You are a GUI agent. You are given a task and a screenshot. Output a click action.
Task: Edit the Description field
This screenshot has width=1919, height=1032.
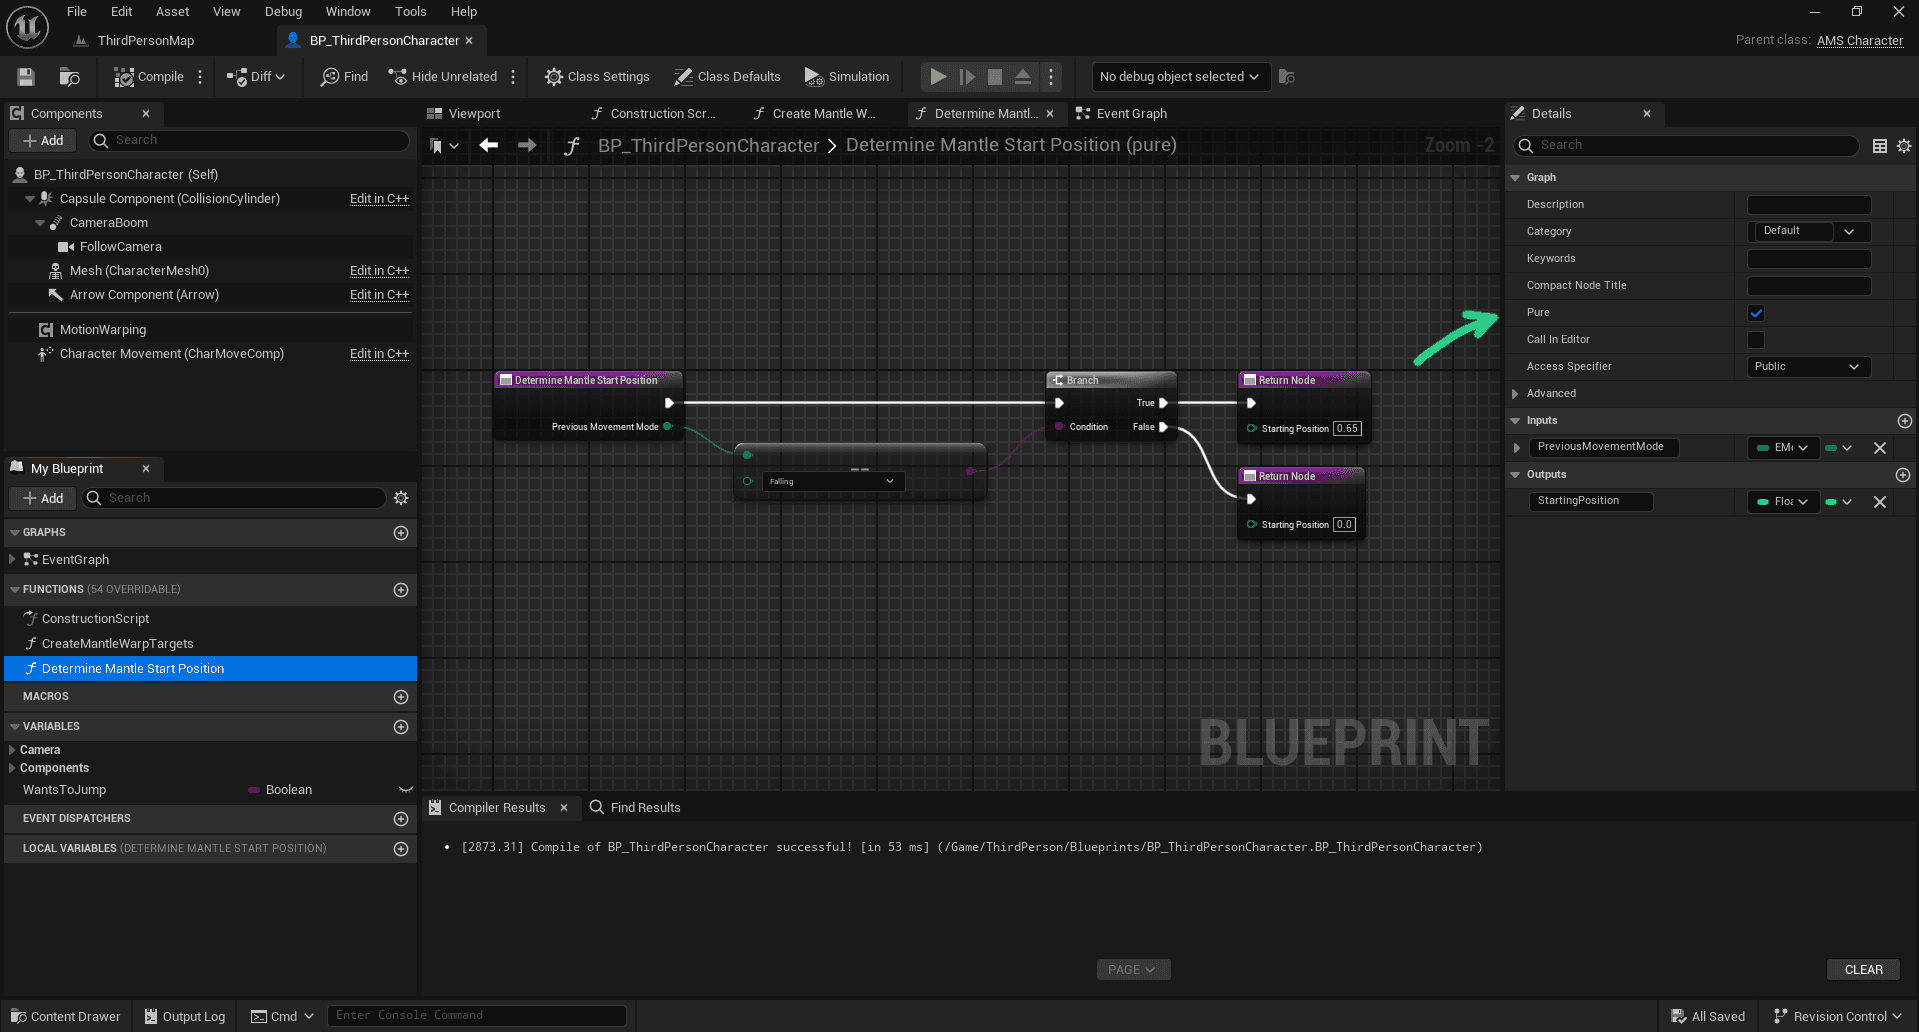coord(1808,205)
